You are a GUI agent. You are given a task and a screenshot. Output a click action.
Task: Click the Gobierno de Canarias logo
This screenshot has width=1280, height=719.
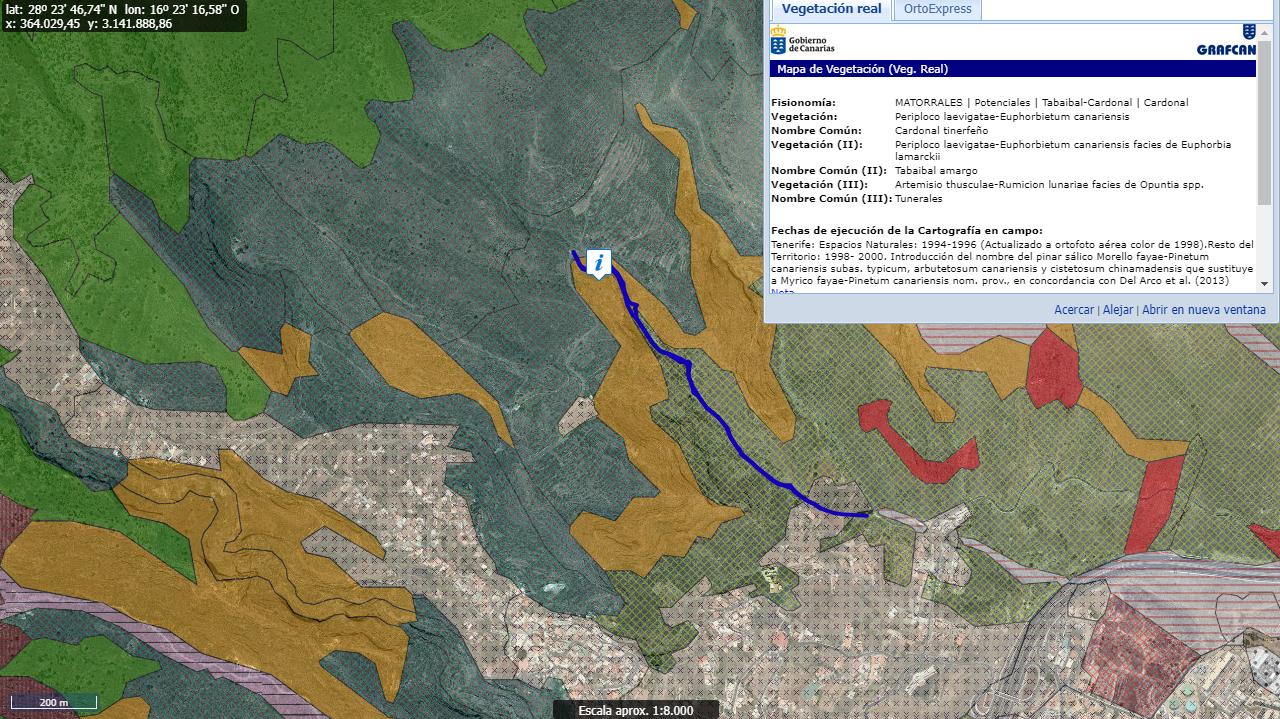pos(803,41)
